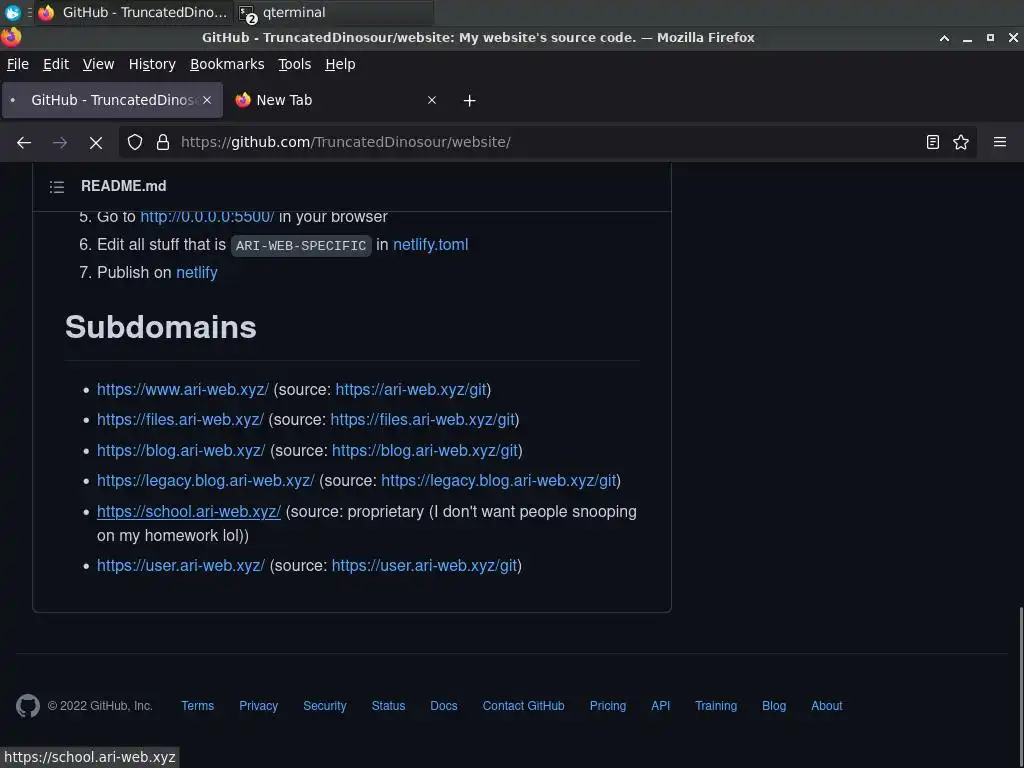Open https://legacy.blog.ari-web.xyz/git source link

point(499,481)
